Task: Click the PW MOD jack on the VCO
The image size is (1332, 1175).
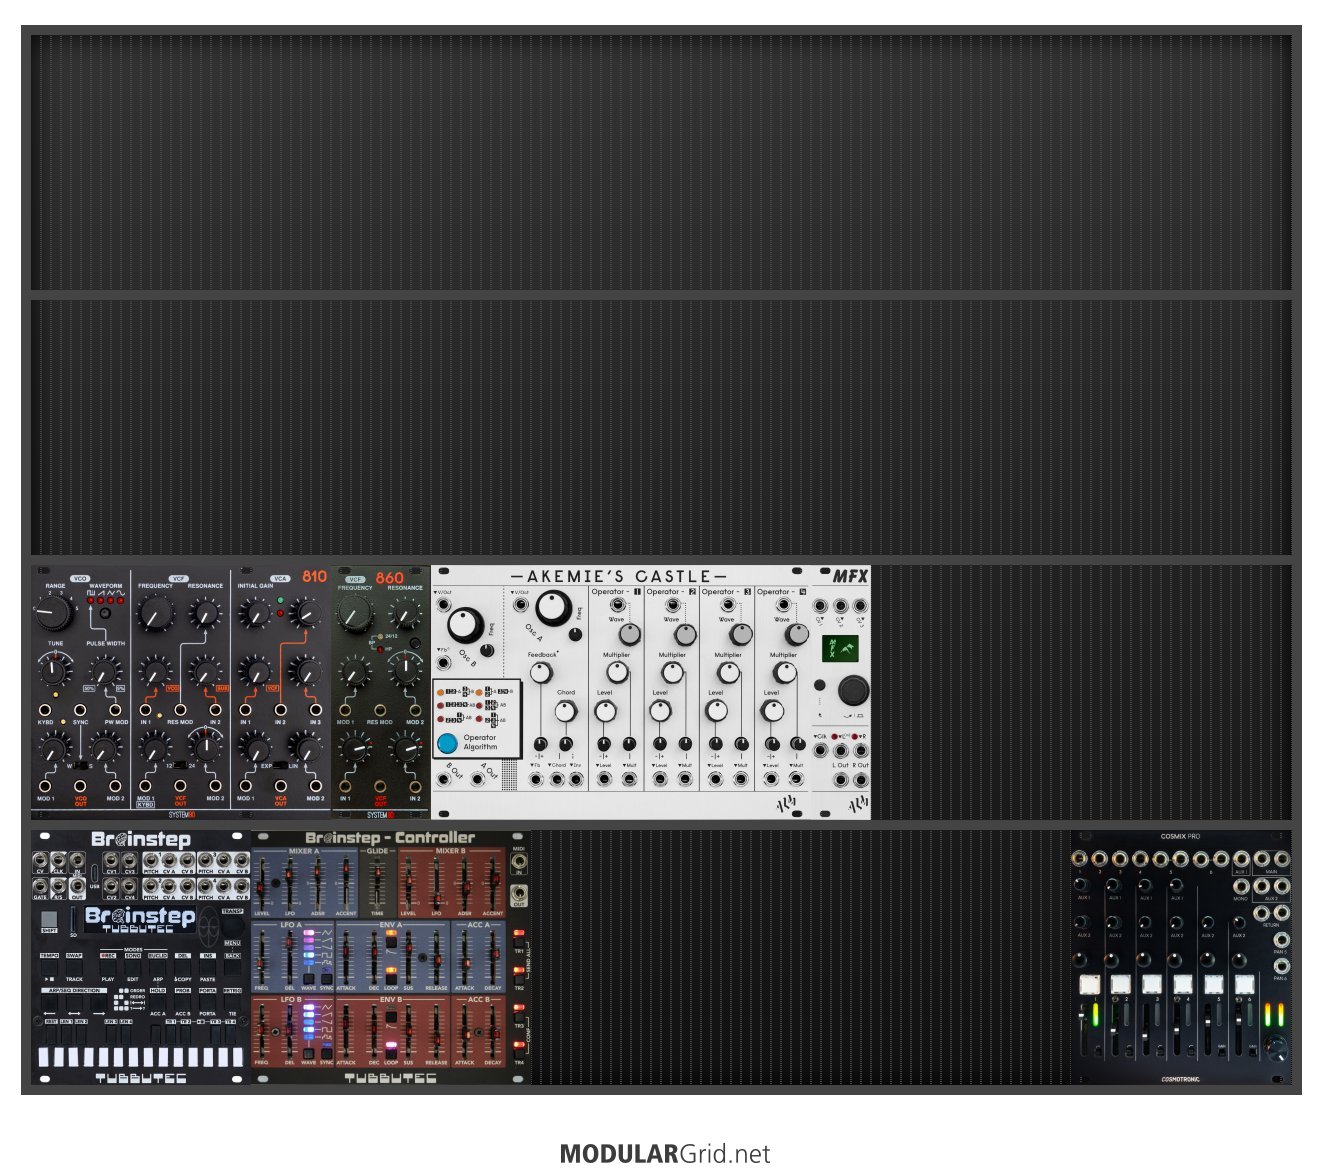Action: (115, 709)
